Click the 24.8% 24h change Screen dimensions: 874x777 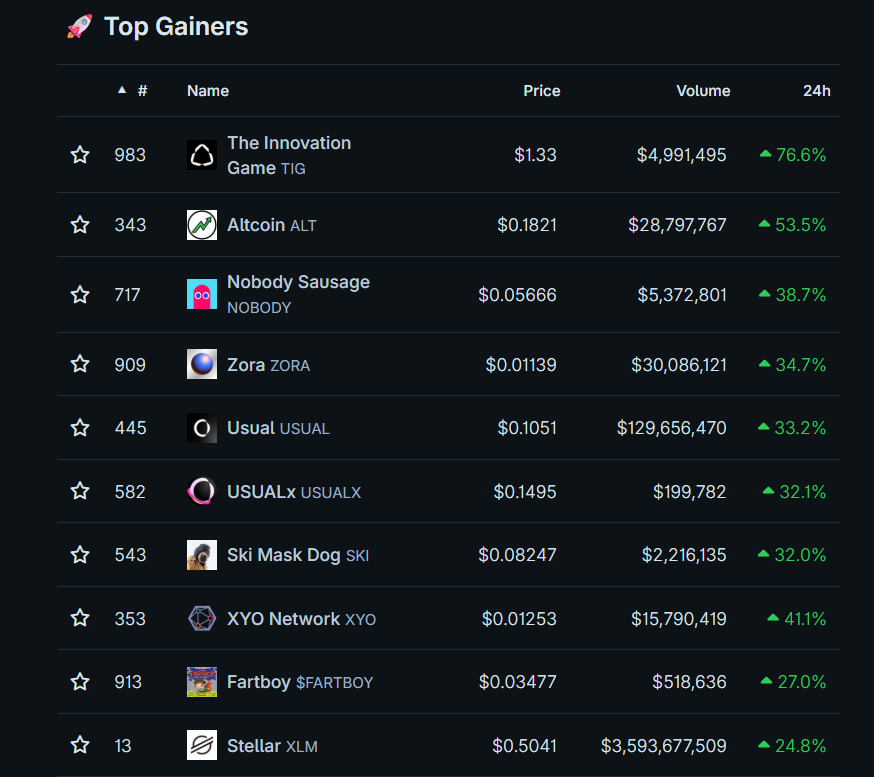point(792,745)
